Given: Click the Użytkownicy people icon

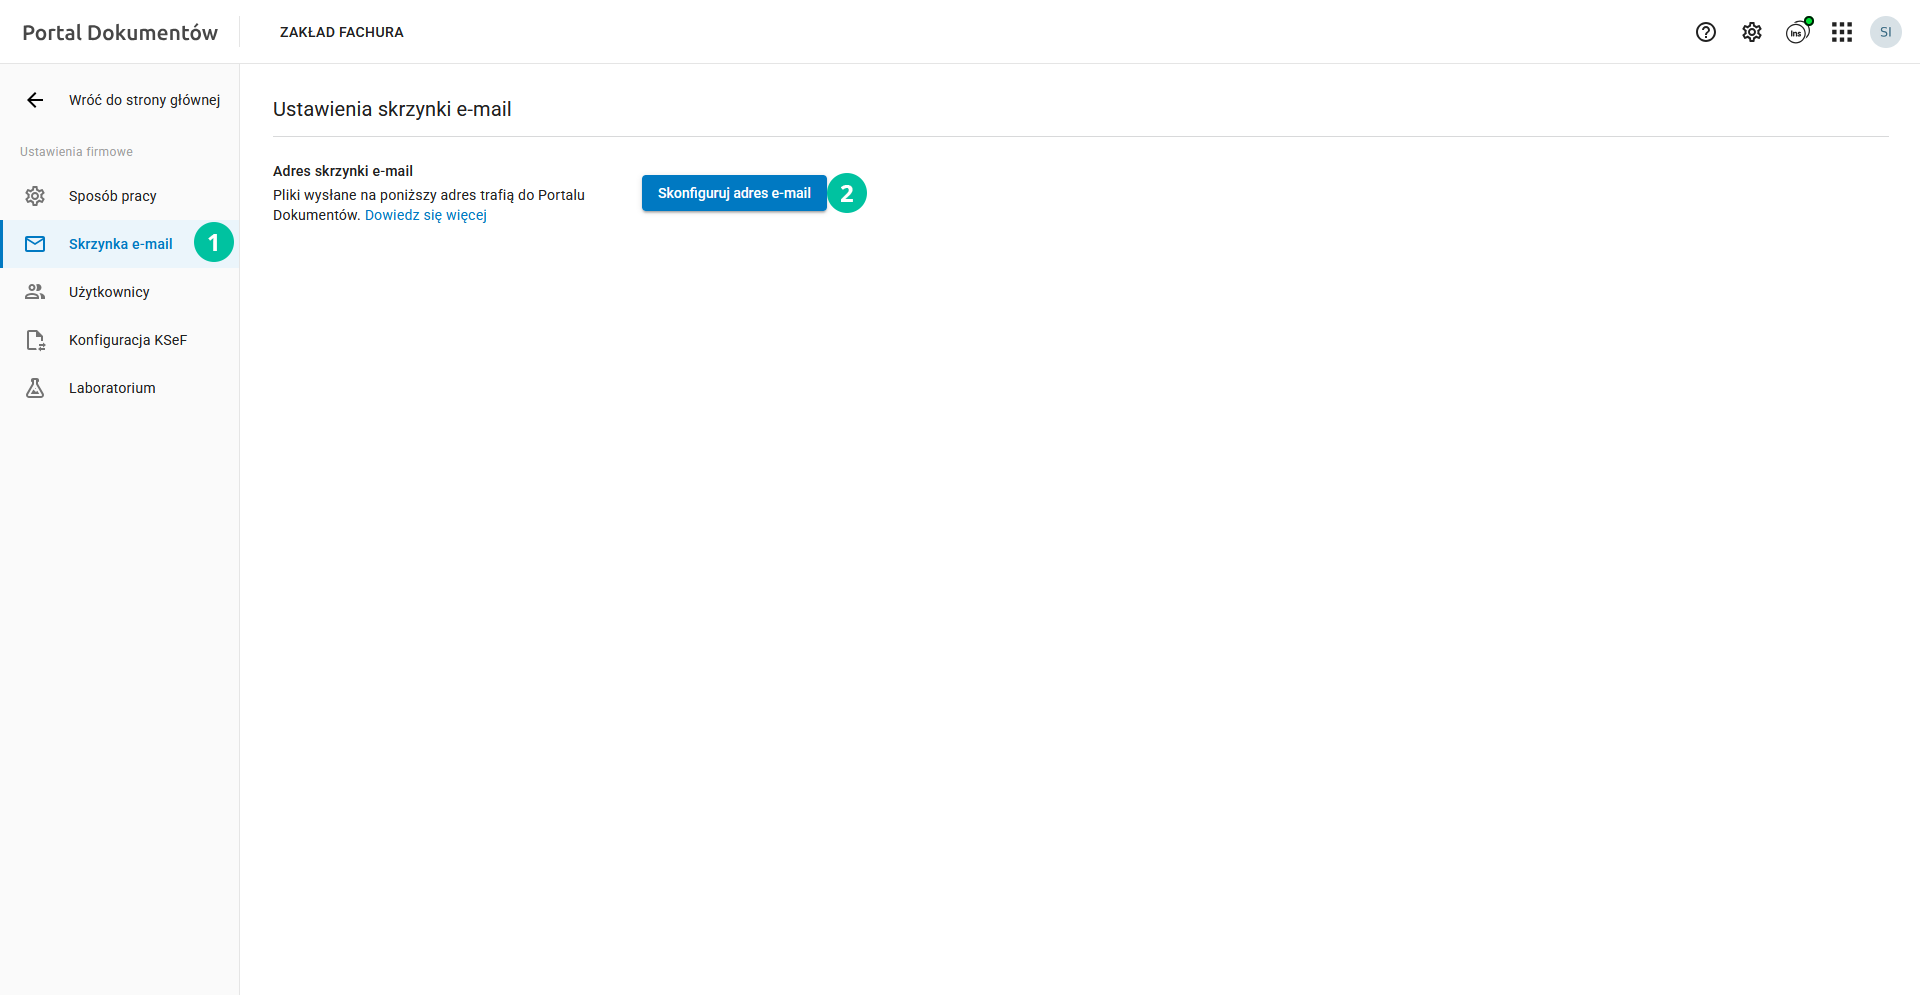Looking at the screenshot, I should [x=35, y=292].
